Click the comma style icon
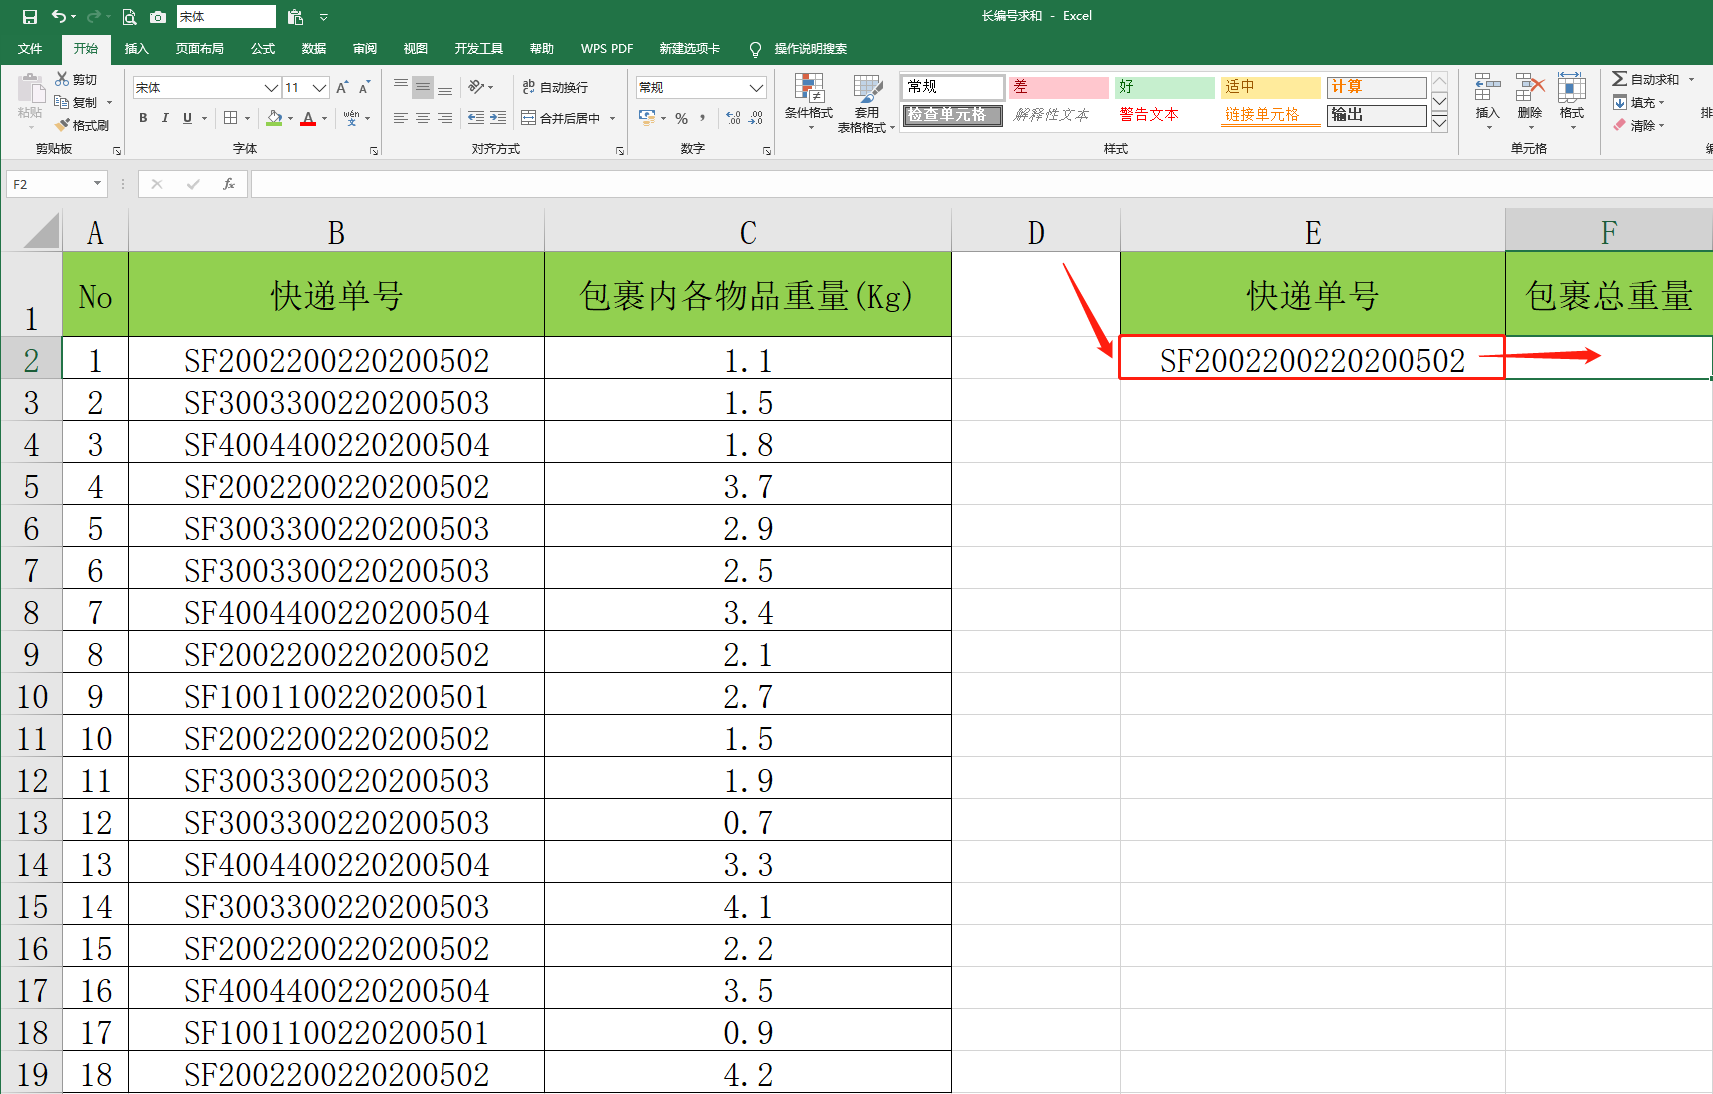The height and width of the screenshot is (1094, 1713). [703, 118]
